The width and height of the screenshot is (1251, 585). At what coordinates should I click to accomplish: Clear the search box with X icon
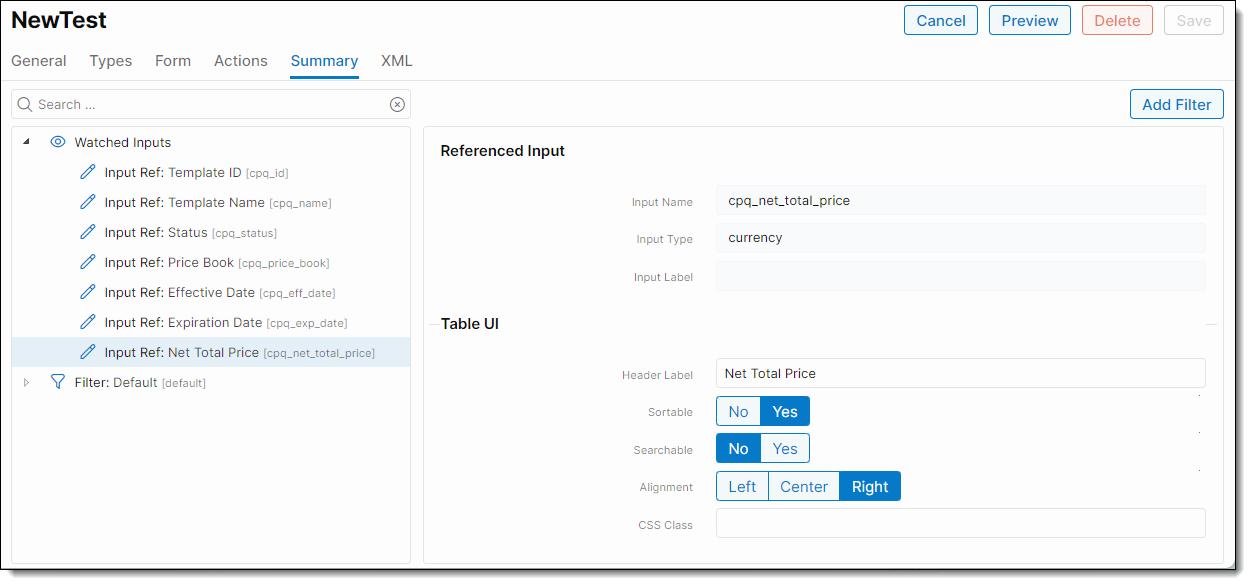397,104
